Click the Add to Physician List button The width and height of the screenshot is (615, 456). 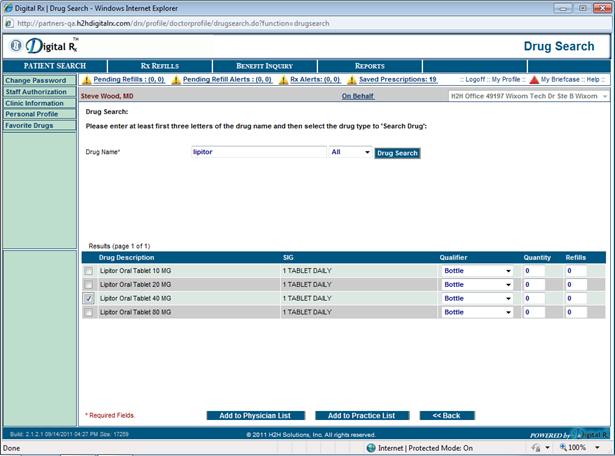coord(256,415)
